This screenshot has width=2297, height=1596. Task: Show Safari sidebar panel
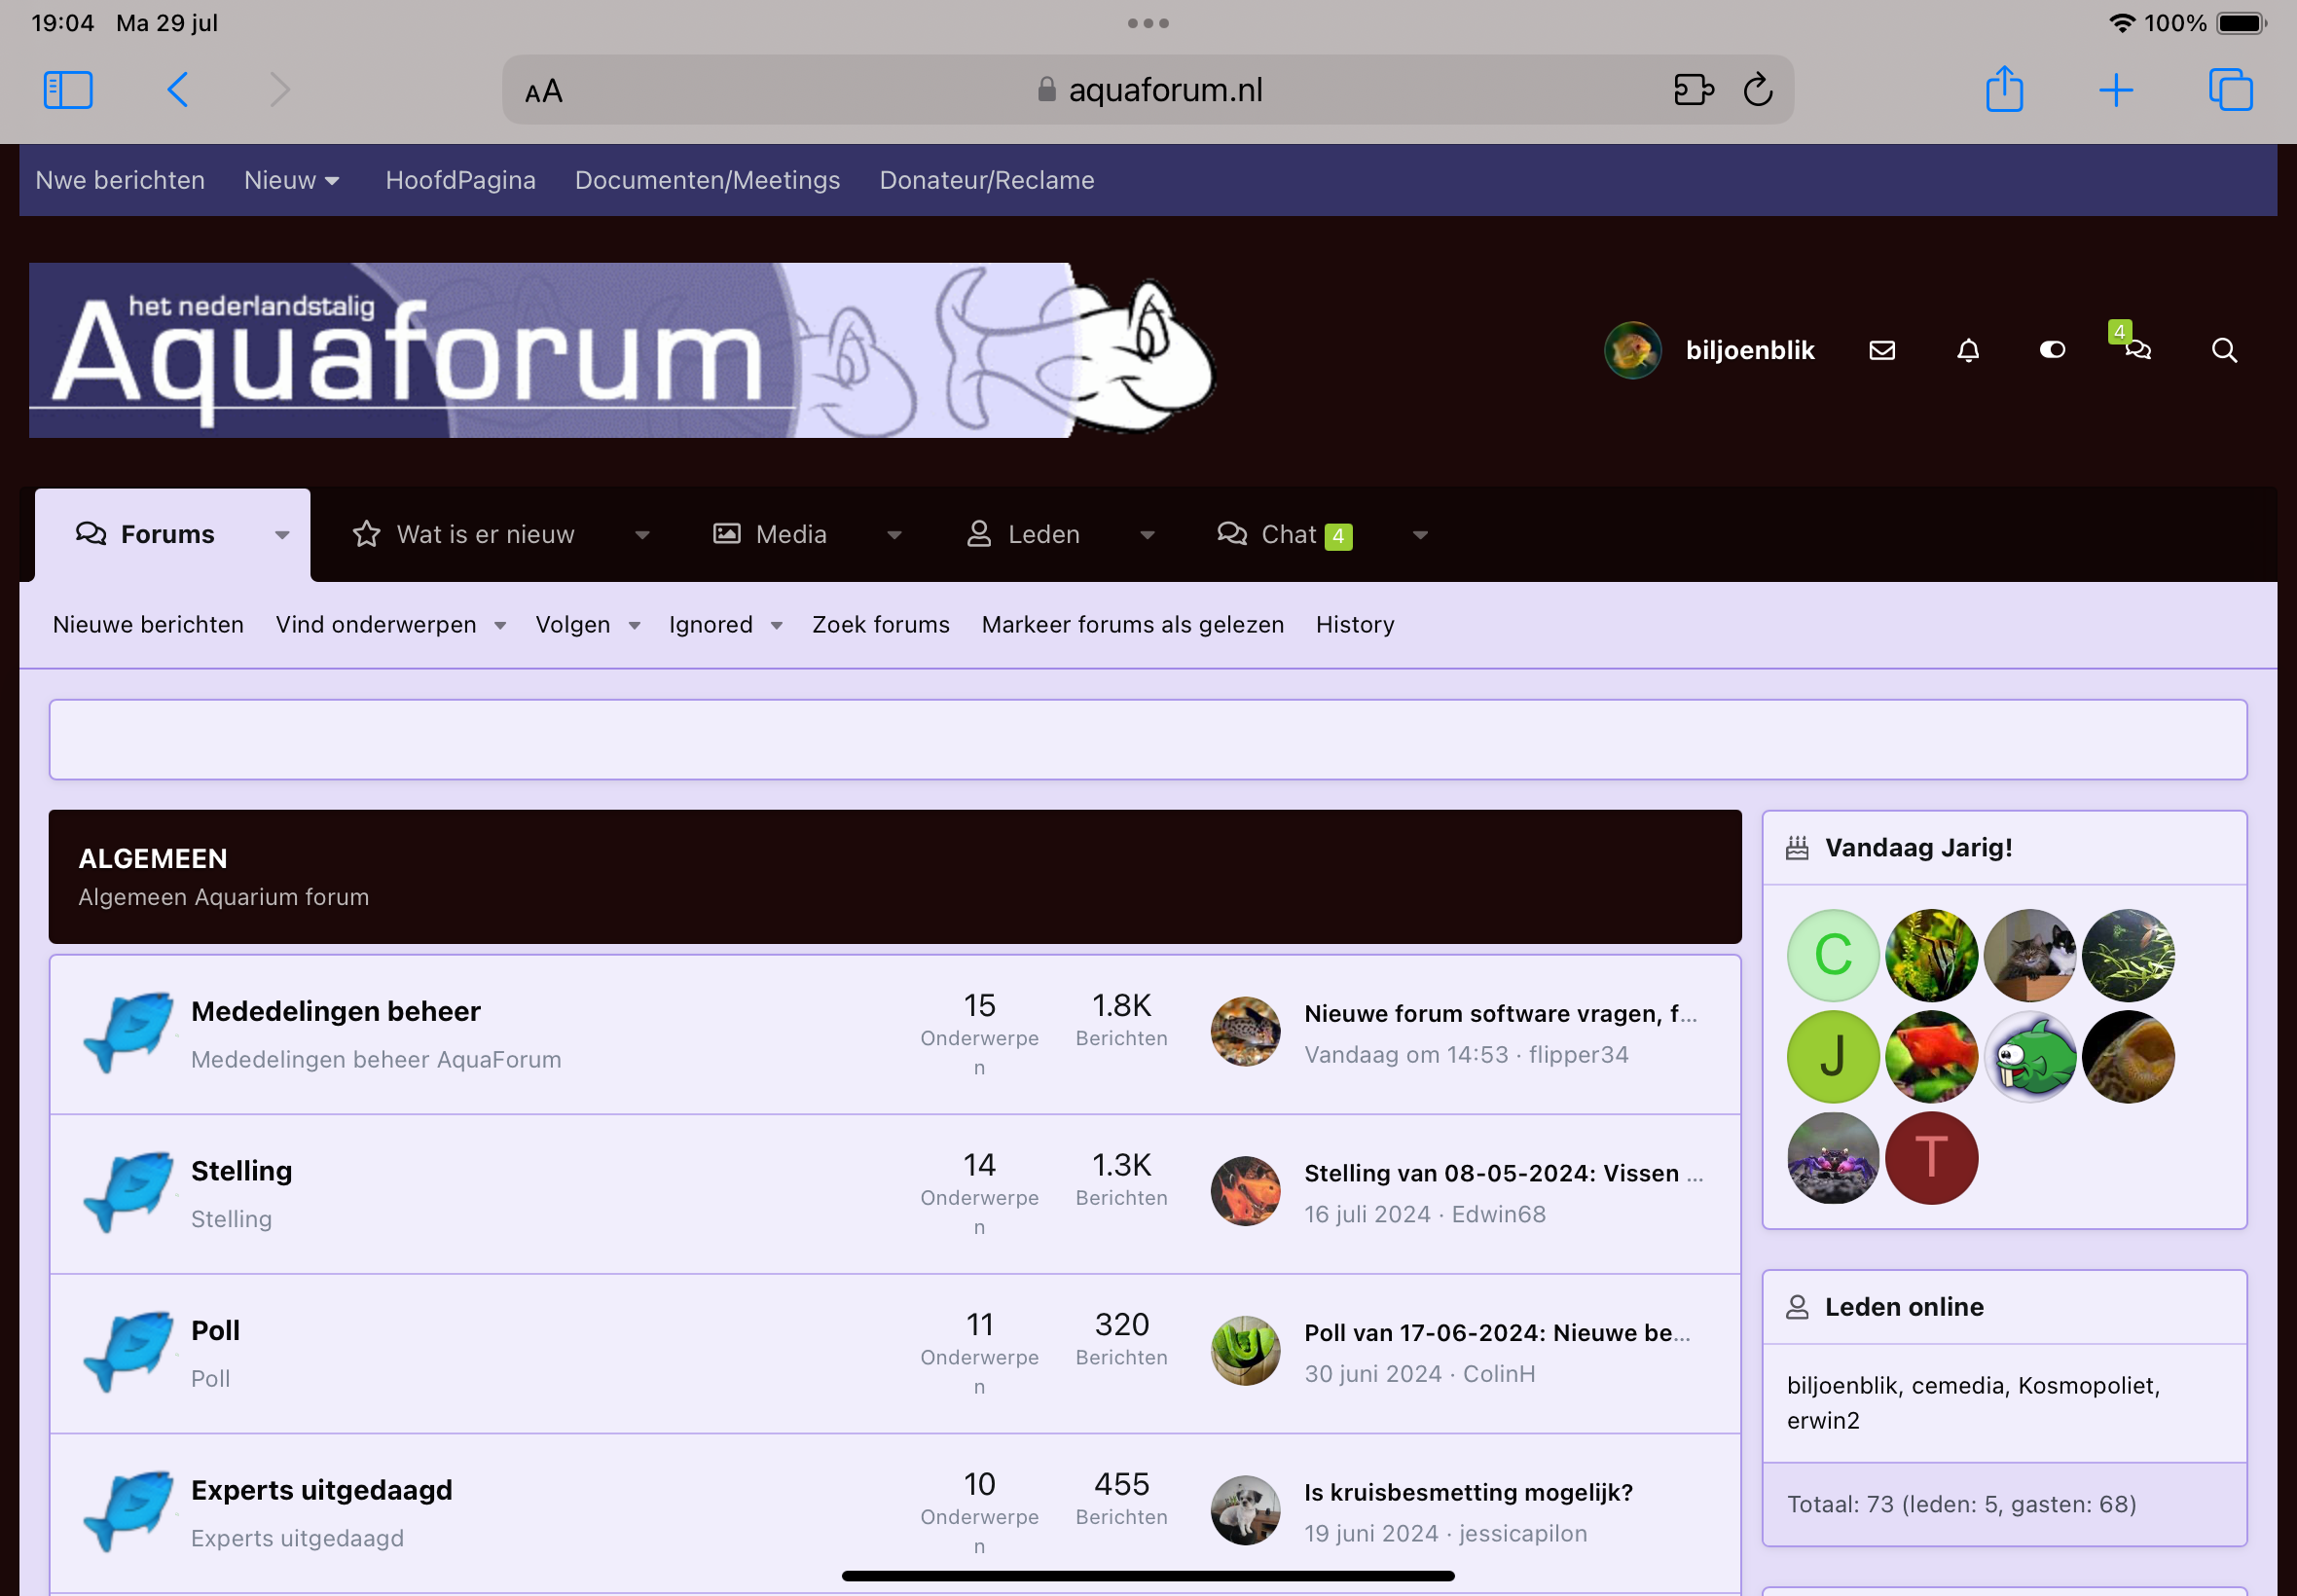pos(68,90)
